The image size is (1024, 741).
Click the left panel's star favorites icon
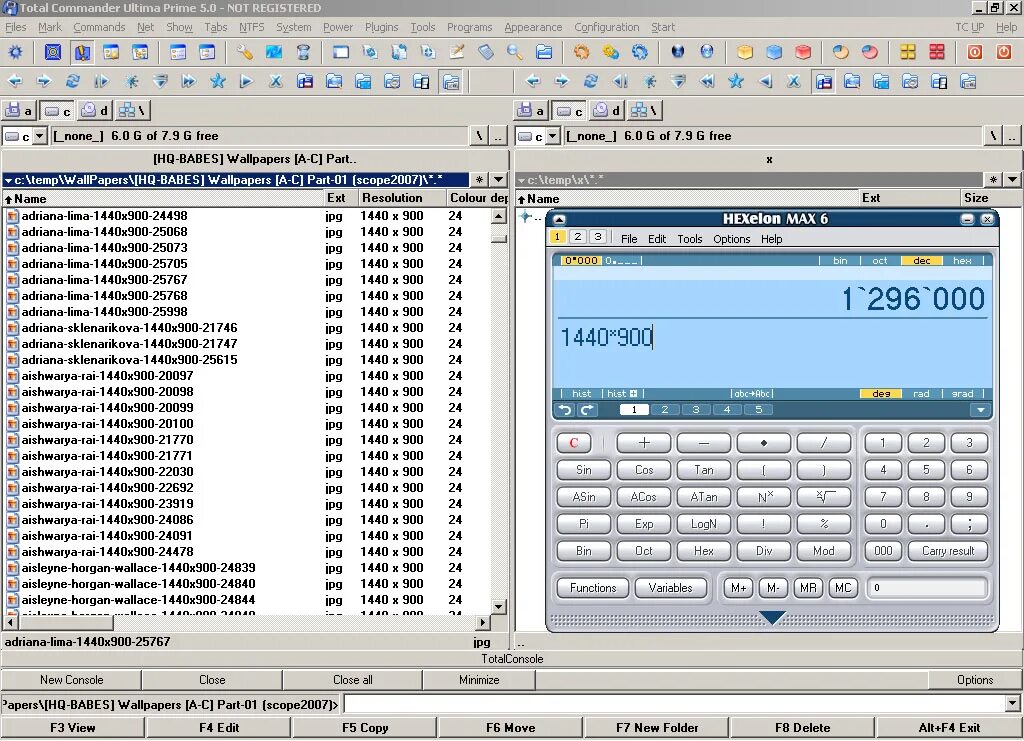point(217,81)
